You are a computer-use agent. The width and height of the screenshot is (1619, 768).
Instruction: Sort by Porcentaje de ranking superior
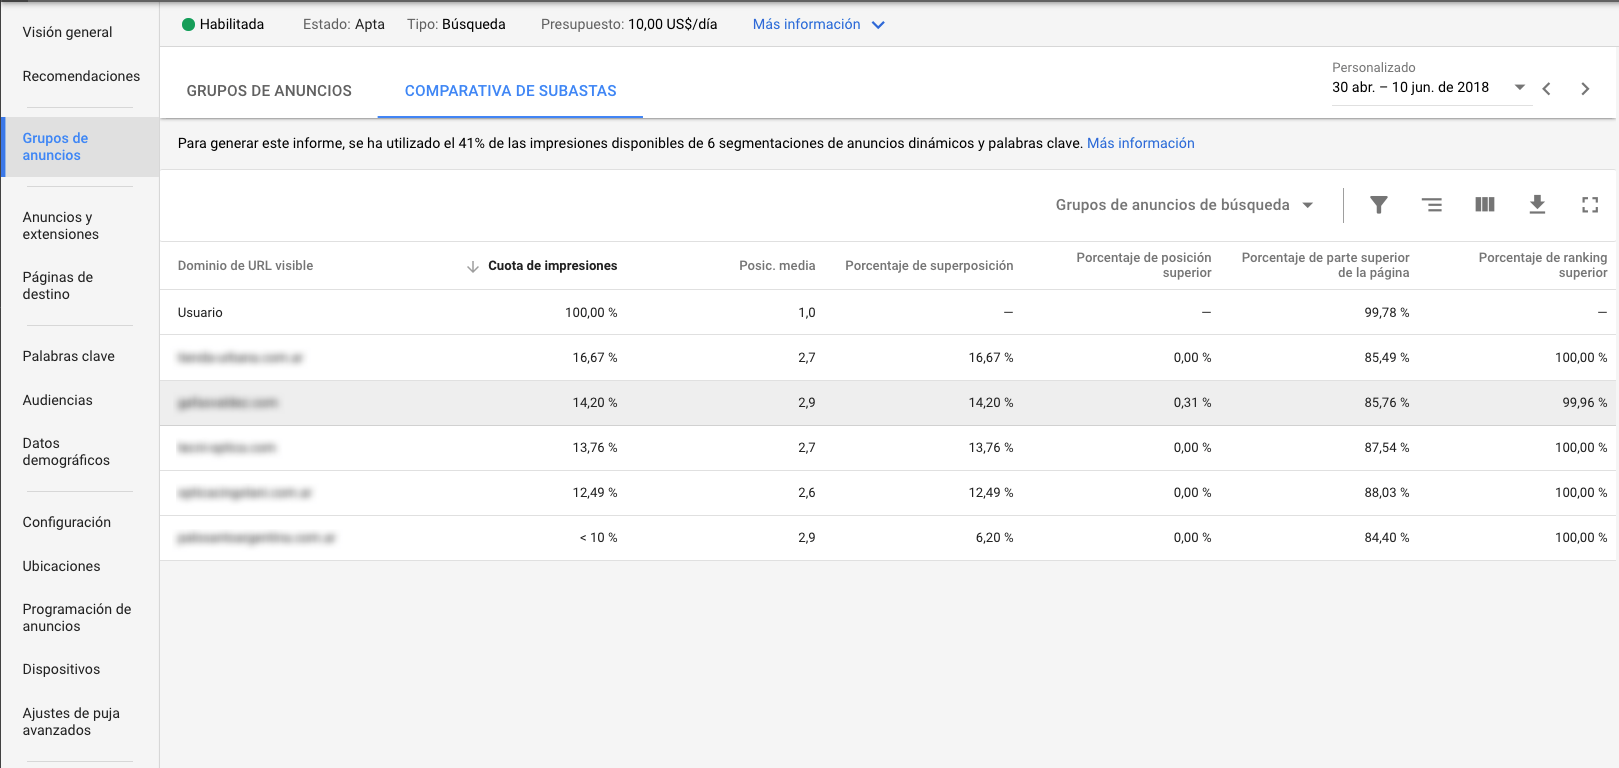pos(1543,265)
